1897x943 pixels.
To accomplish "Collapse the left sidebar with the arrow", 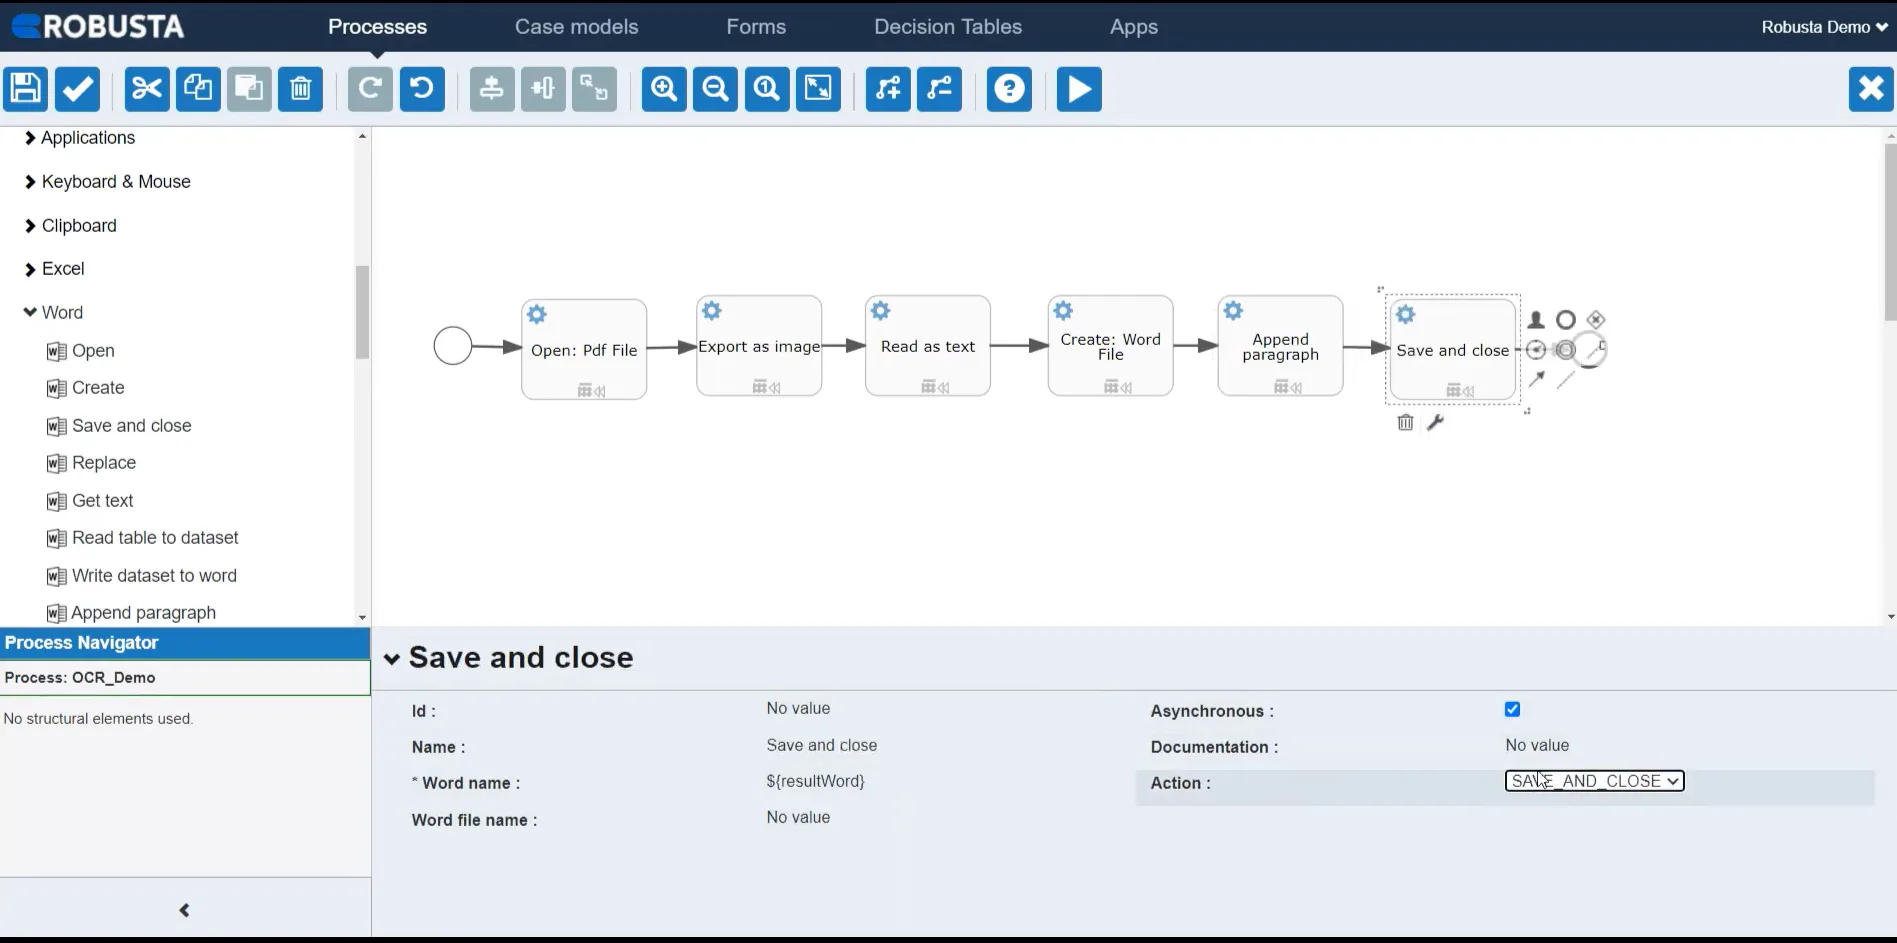I will [x=184, y=910].
